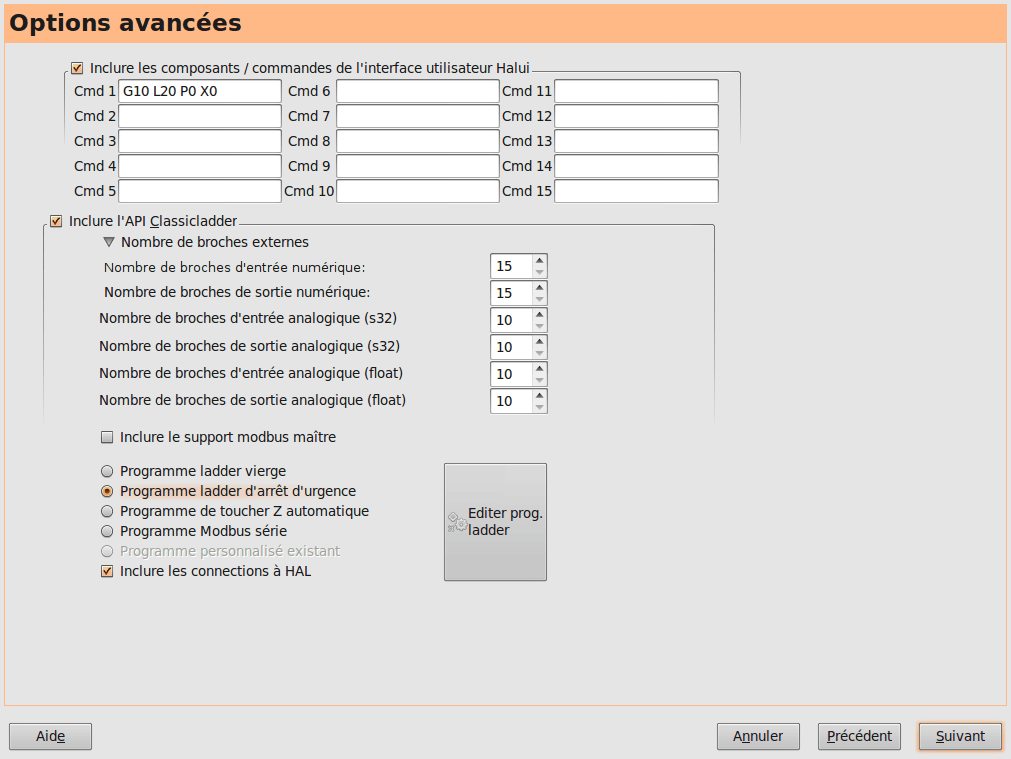Viewport: 1011px width, 759px height.
Task: Choose Programme de toucher Z automatique
Action: tap(107, 511)
